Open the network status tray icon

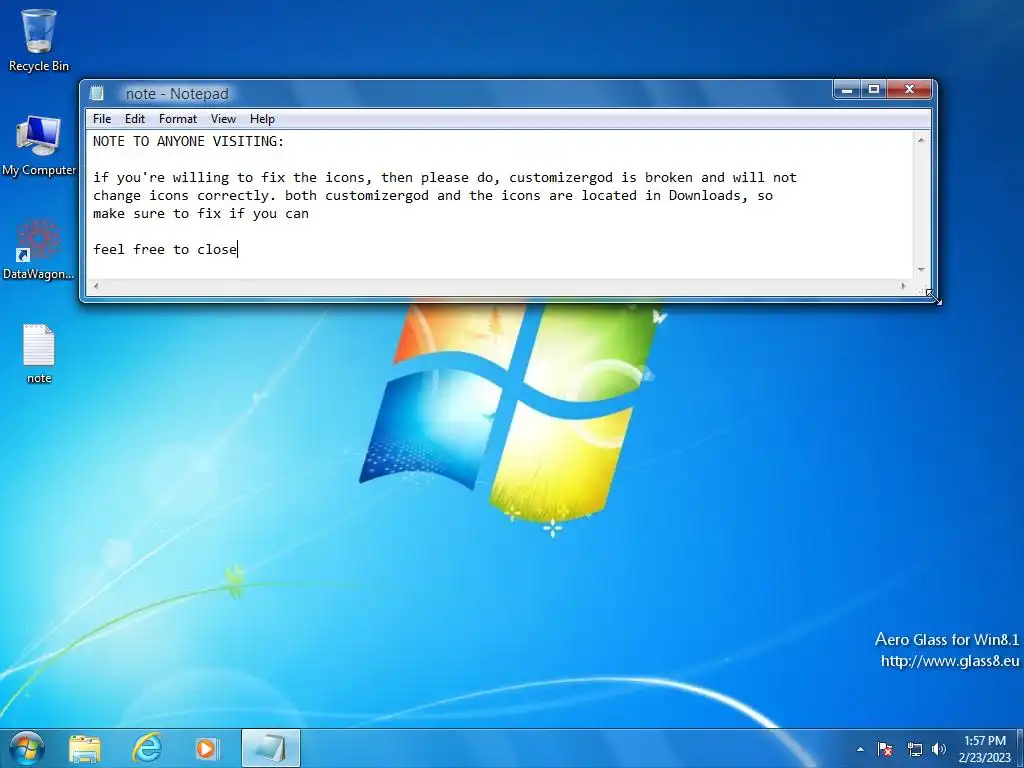coord(914,749)
